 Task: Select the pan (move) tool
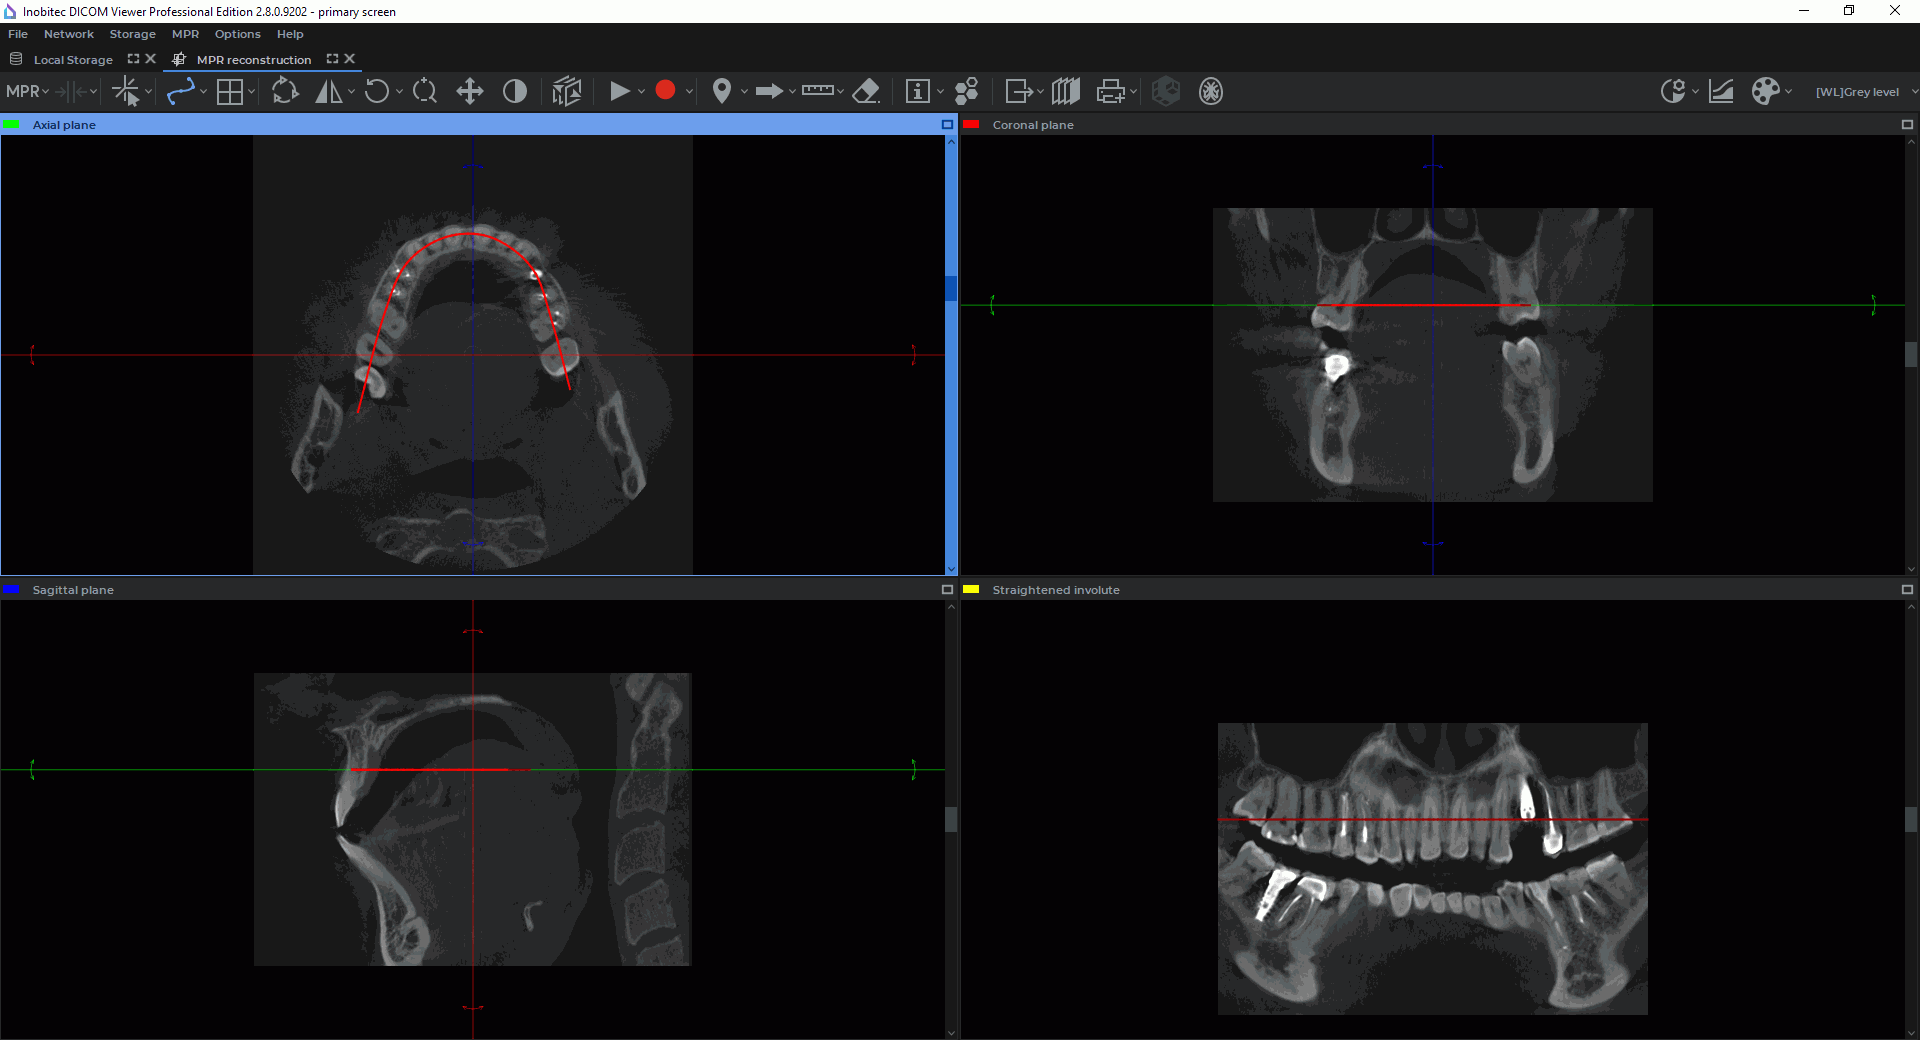[x=470, y=92]
